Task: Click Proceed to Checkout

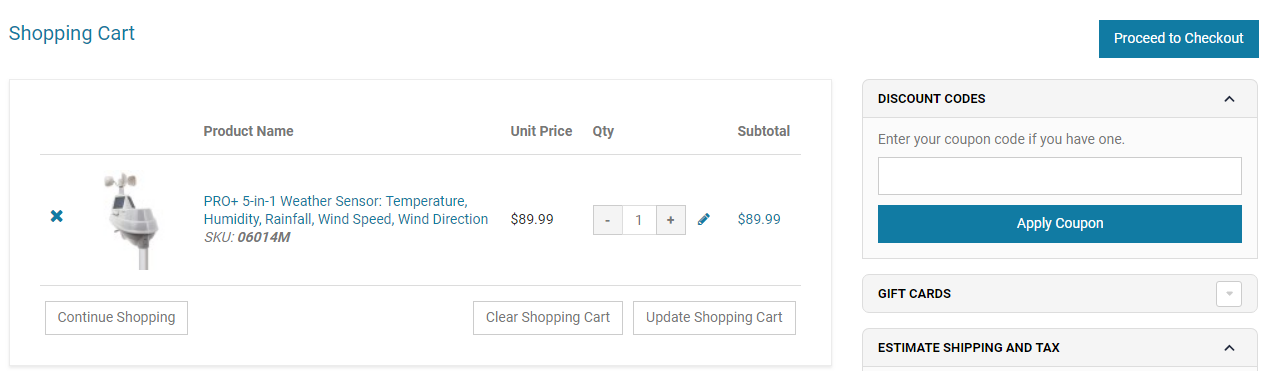Action: coord(1179,39)
